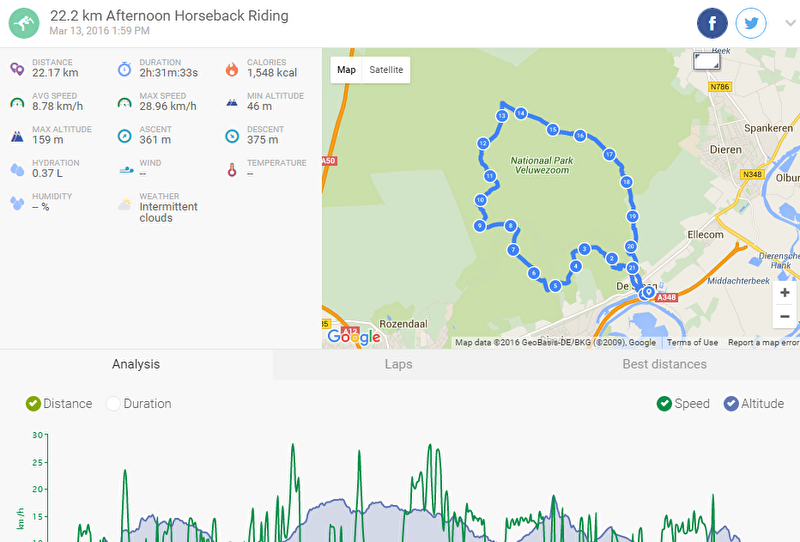The width and height of the screenshot is (800, 542).
Task: Click the Rozendaal label on map
Action: (x=404, y=324)
